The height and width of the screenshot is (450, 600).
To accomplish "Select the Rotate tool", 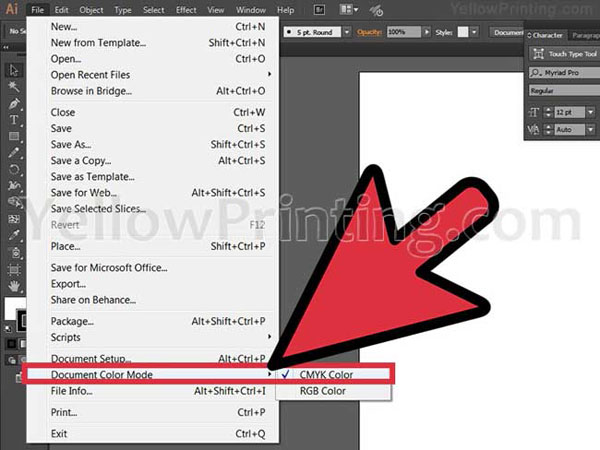I will (x=14, y=169).
